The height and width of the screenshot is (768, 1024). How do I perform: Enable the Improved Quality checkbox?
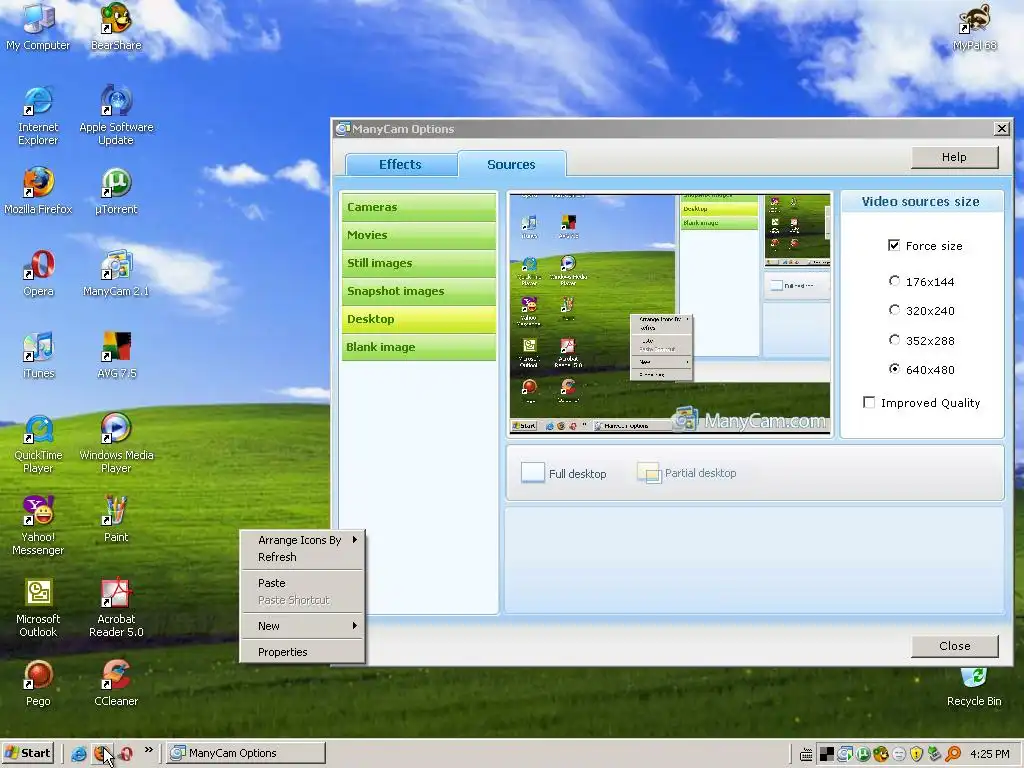click(869, 402)
